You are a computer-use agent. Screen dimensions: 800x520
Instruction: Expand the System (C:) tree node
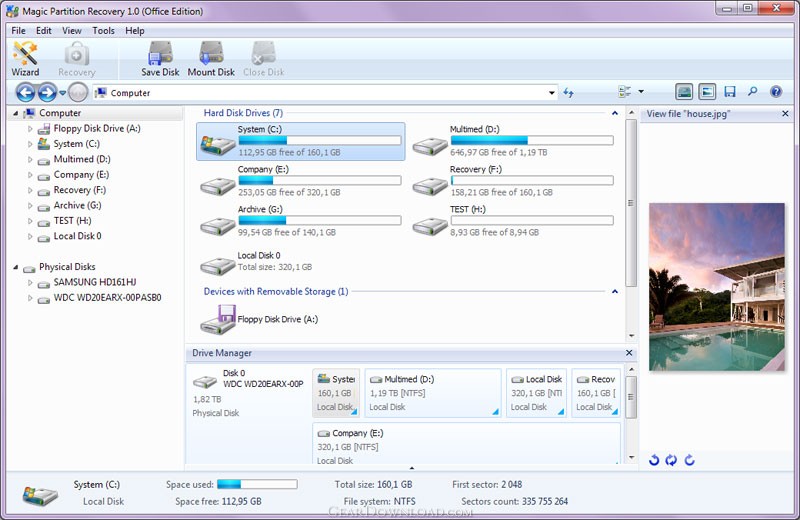pyautogui.click(x=30, y=144)
